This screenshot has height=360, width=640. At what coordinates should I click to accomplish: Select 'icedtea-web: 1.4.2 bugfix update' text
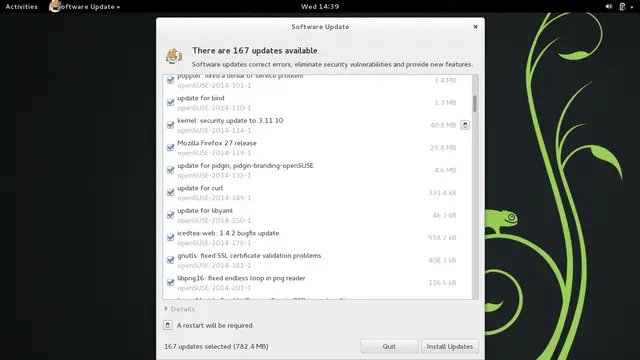228,233
